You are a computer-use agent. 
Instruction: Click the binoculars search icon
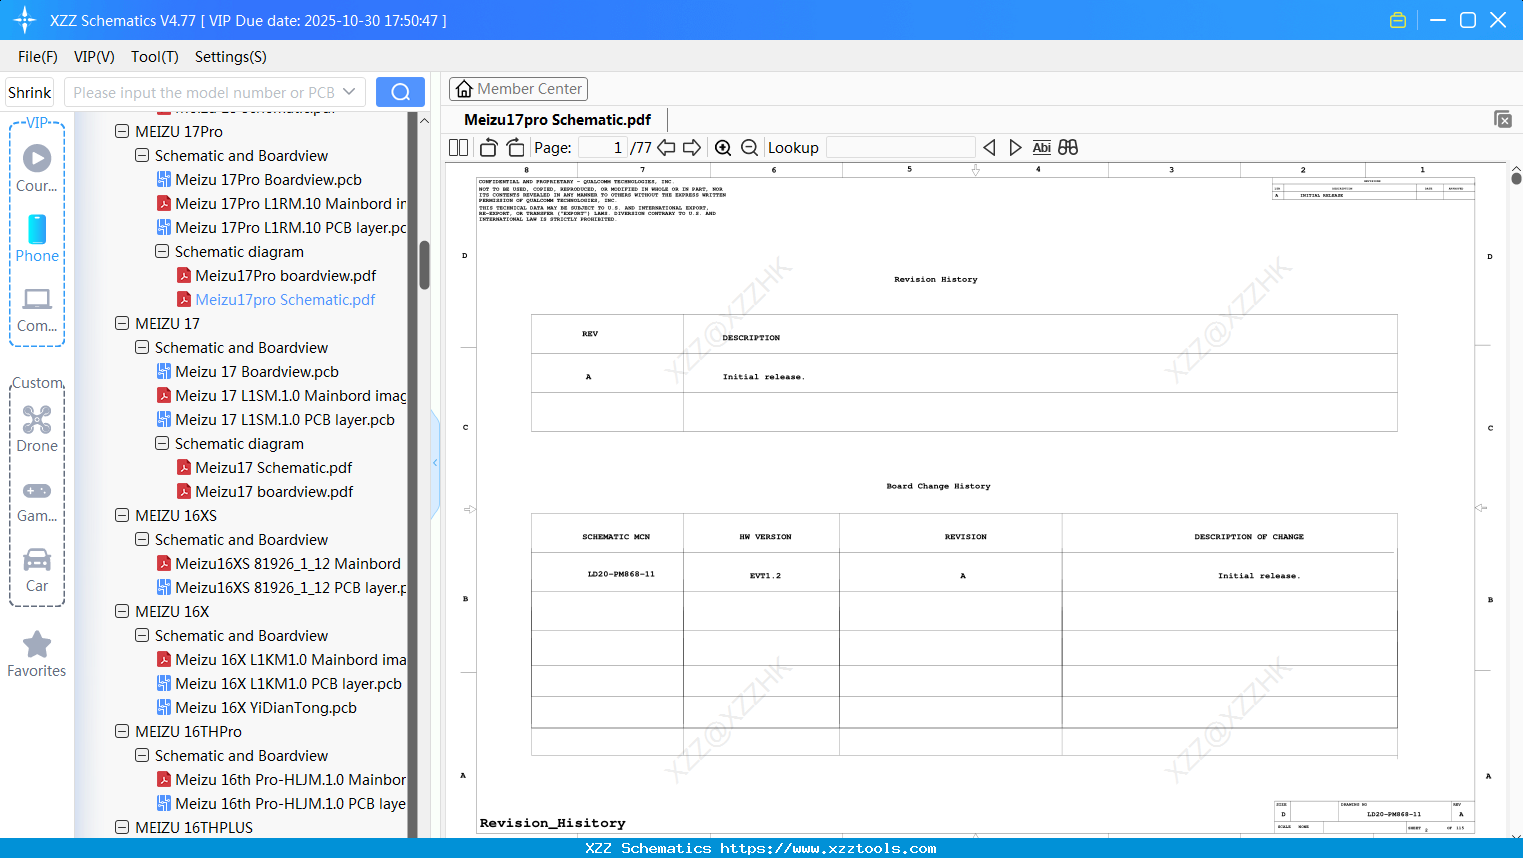click(1068, 148)
